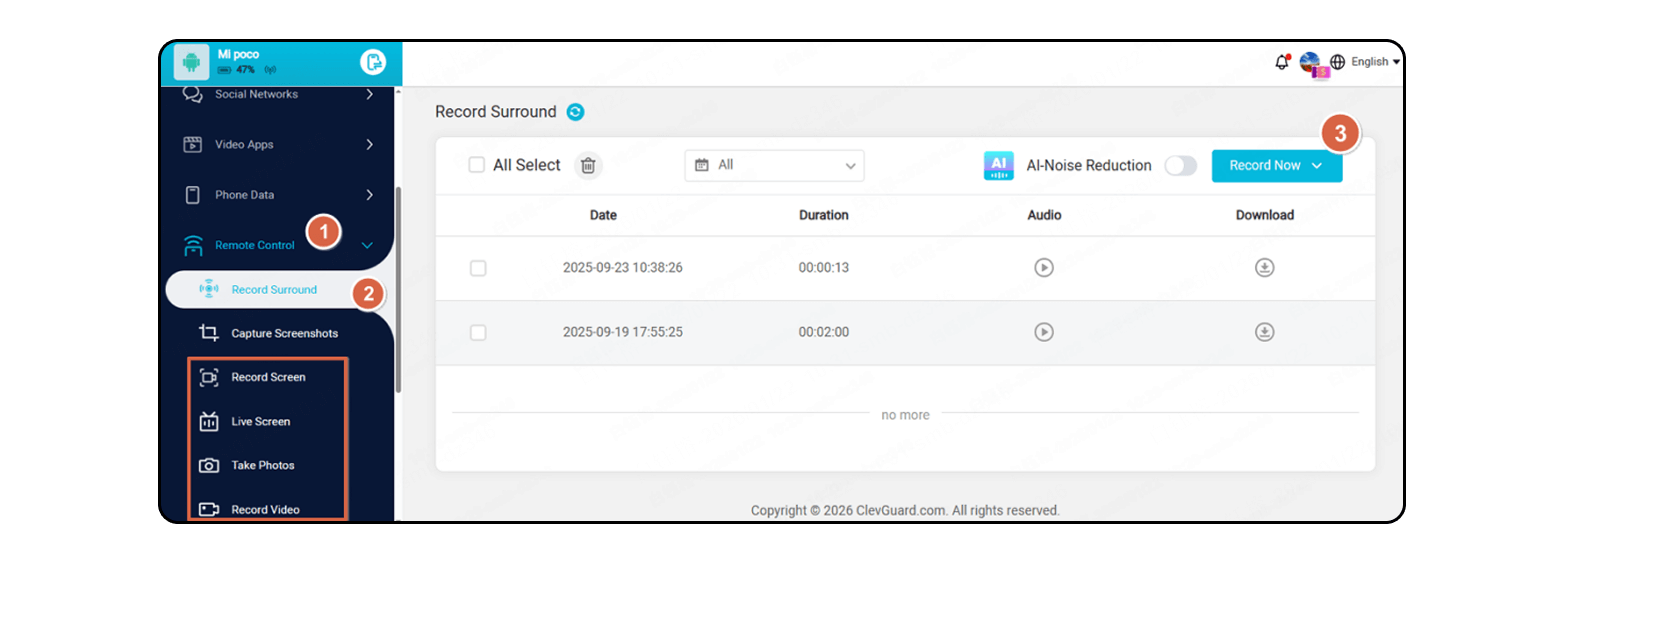Enable the AI-Noise Reduction toggle
1666x620 pixels.
(x=1180, y=166)
